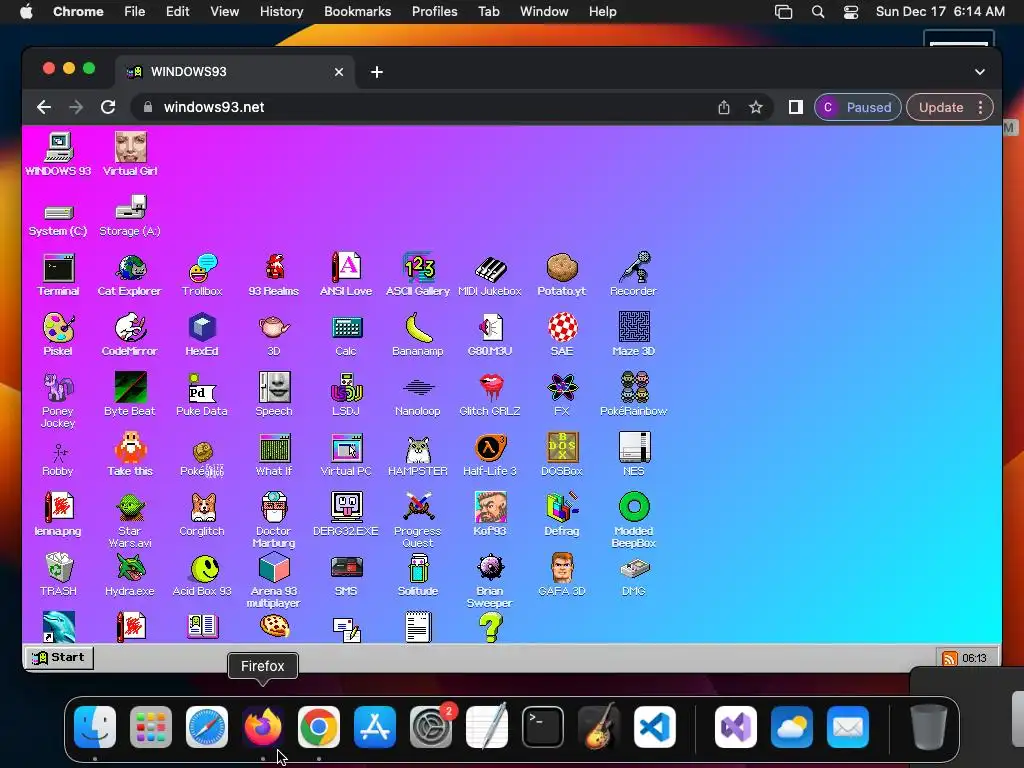Open the GAFA 3D icon
The height and width of the screenshot is (768, 1024).
click(x=562, y=575)
